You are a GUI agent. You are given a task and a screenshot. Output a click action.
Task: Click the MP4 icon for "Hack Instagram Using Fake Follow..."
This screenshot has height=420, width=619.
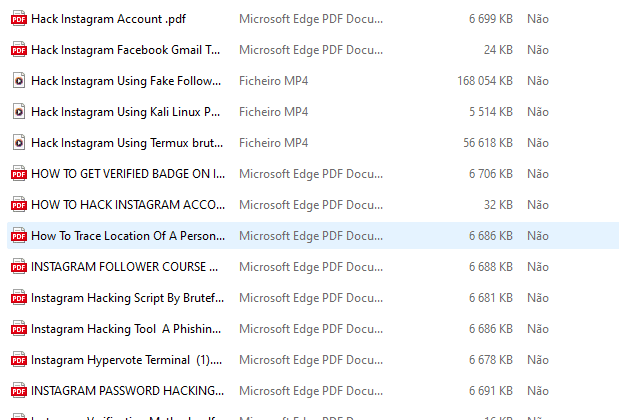pyautogui.click(x=18, y=80)
